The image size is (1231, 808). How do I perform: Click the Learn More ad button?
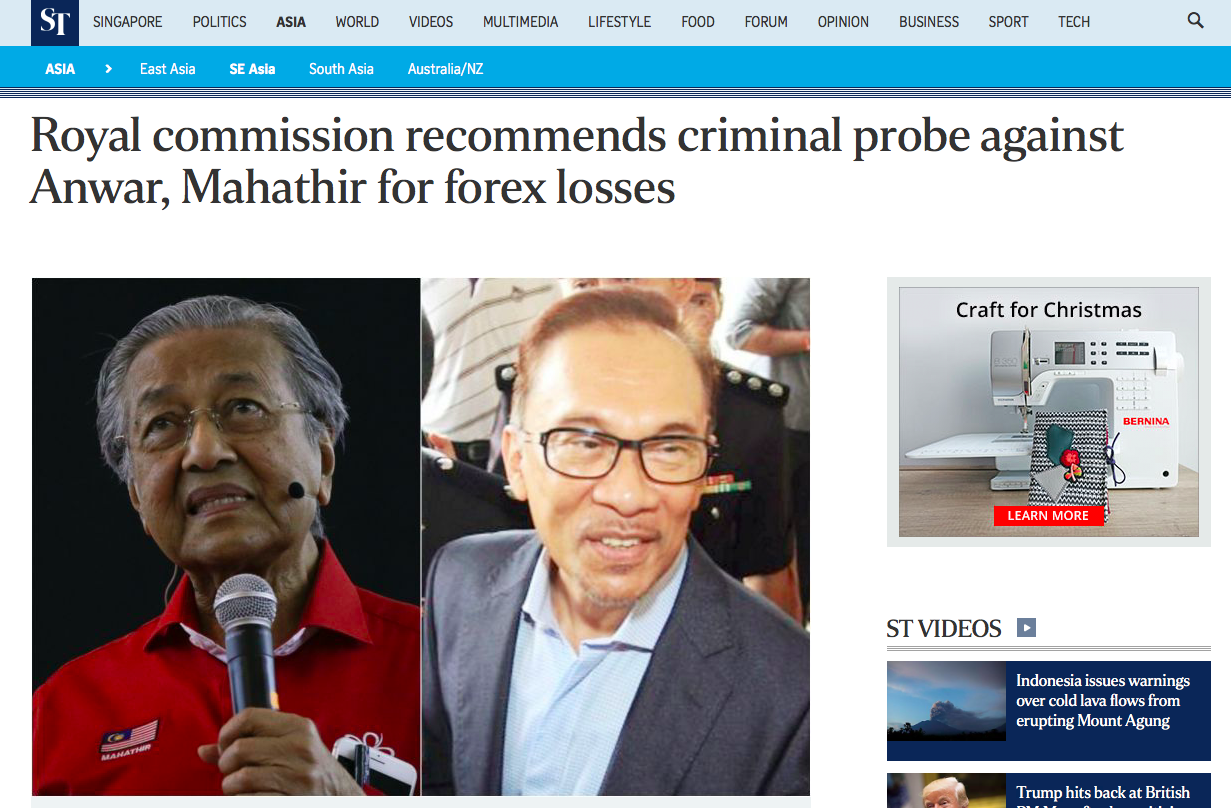click(x=1048, y=516)
